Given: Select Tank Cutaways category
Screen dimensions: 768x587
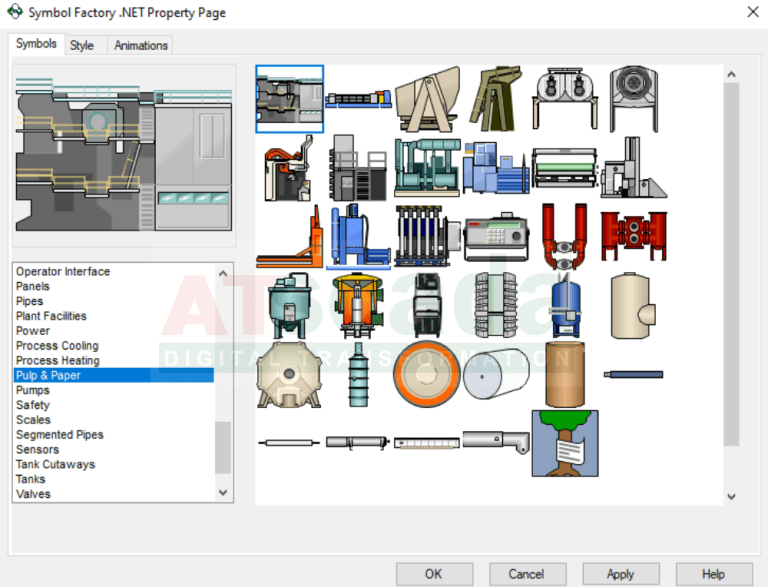Looking at the screenshot, I should [114, 464].
